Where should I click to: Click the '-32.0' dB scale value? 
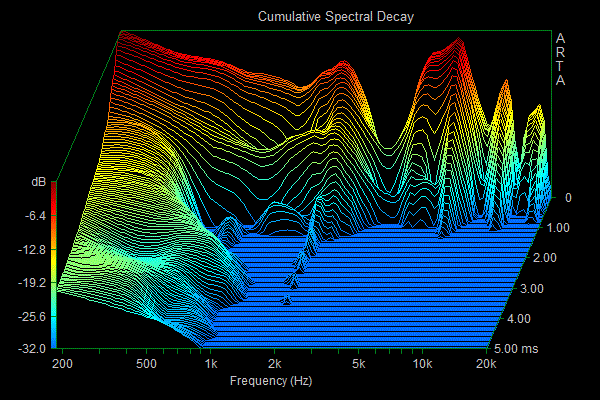tap(32, 349)
